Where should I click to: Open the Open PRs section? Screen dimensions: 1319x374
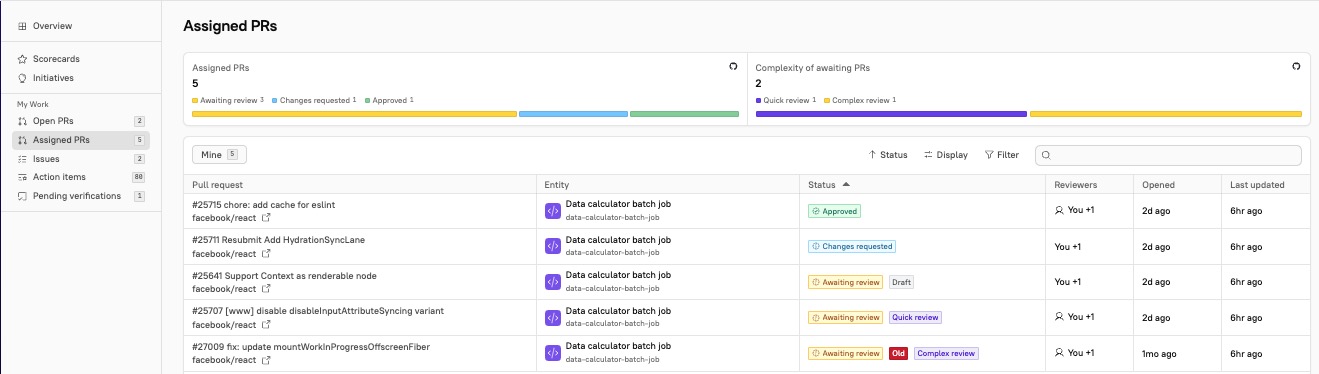tap(80, 121)
